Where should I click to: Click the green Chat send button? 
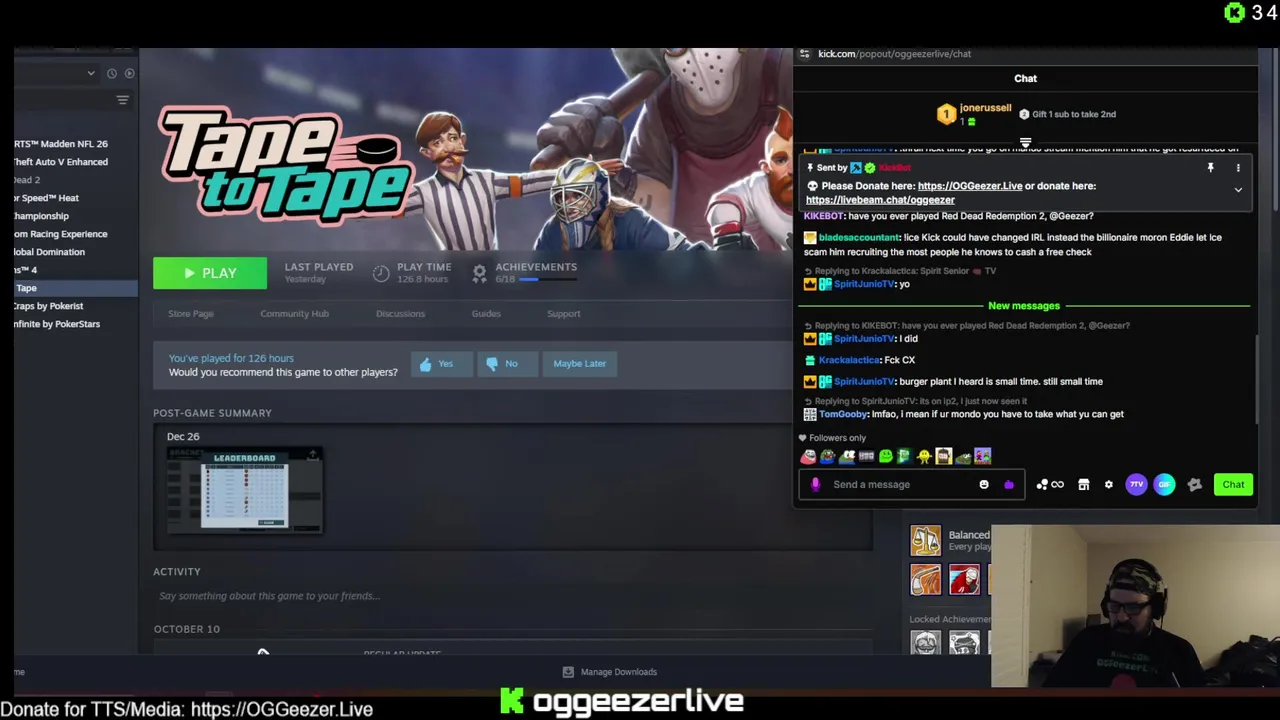click(1233, 484)
